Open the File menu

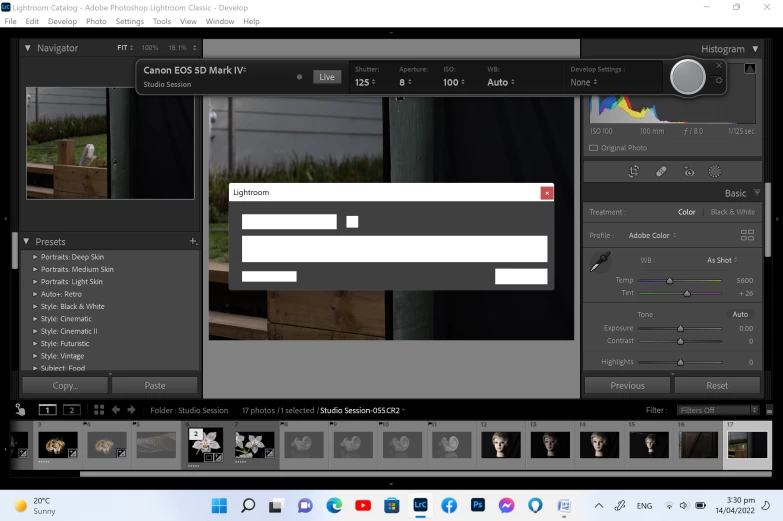pos(10,21)
